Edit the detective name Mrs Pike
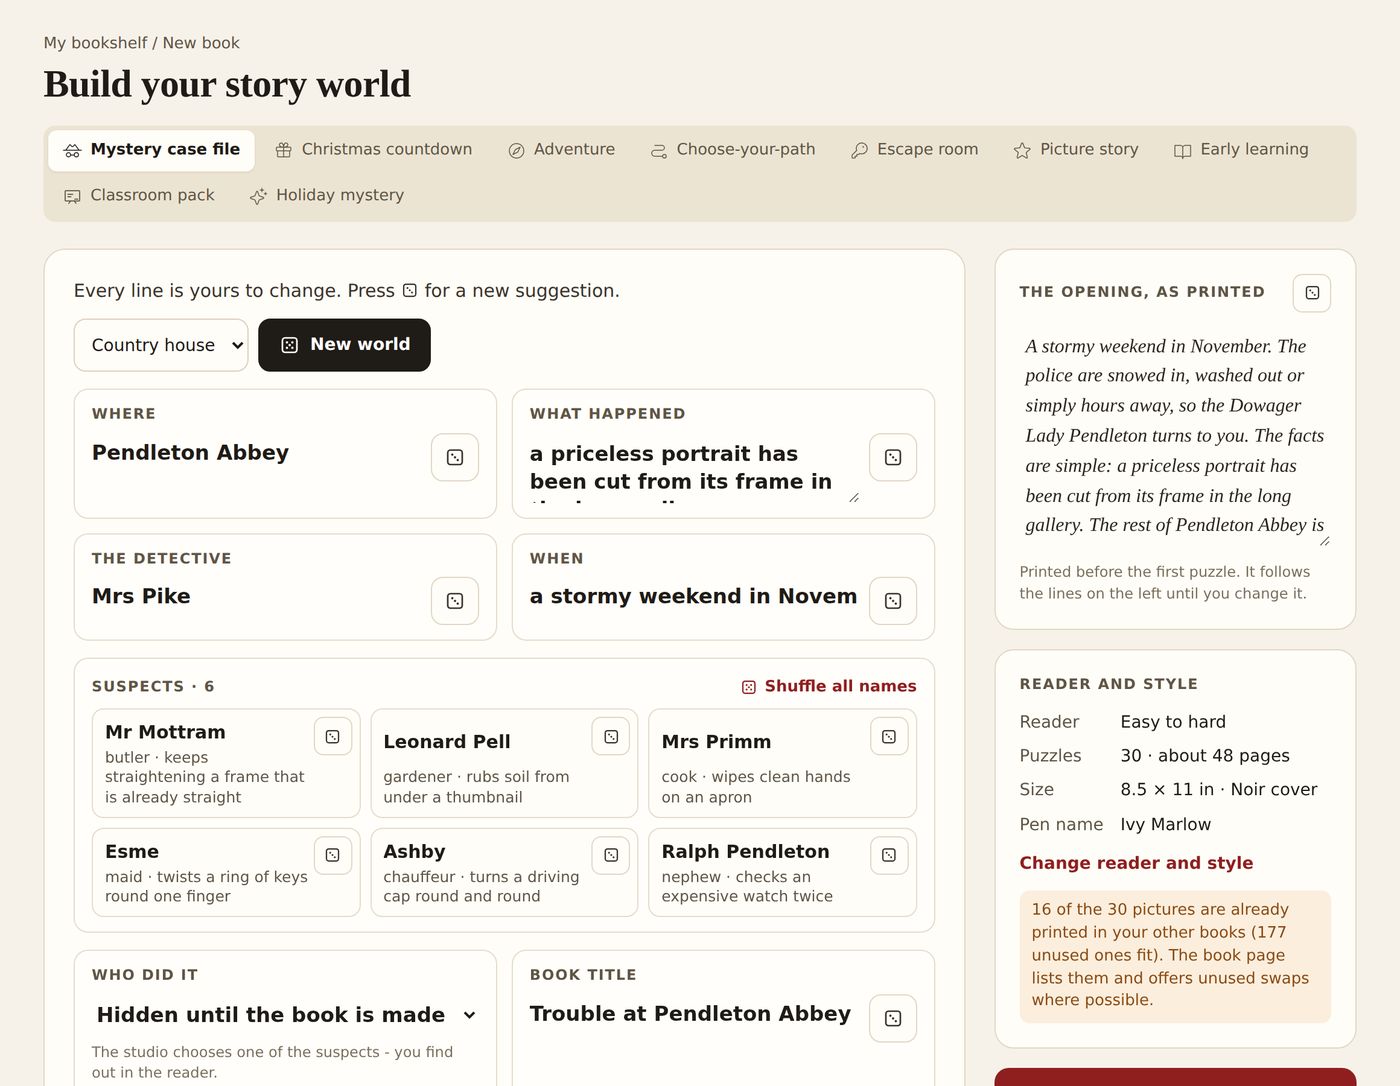 257,597
